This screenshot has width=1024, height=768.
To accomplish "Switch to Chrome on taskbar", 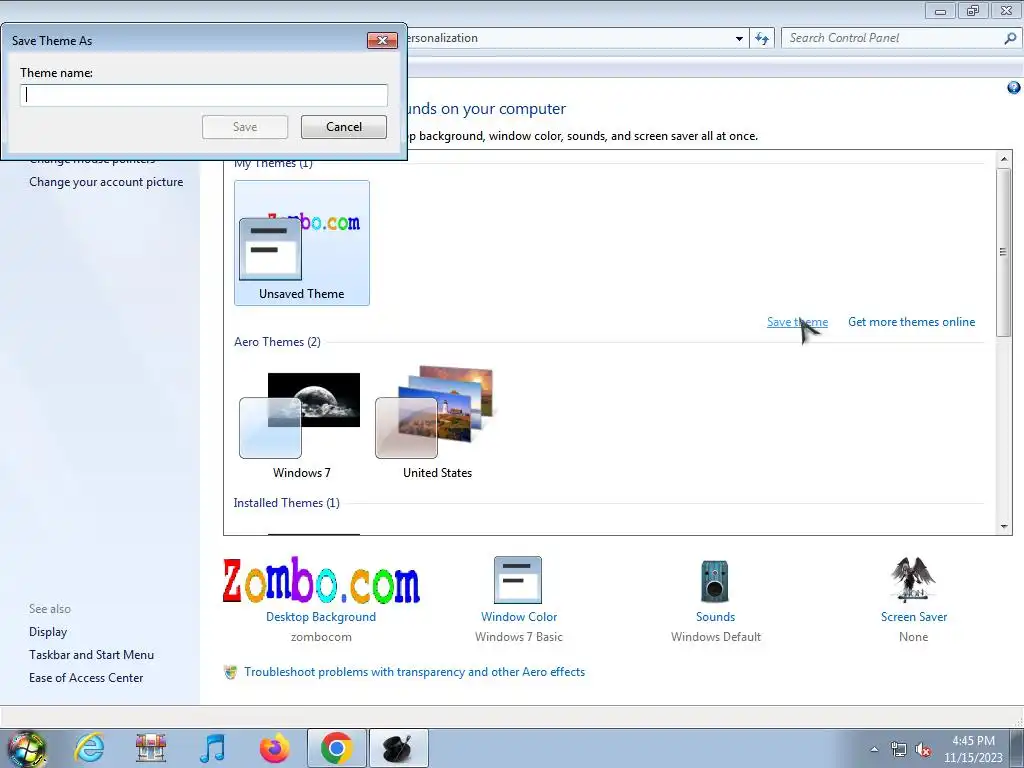I will pyautogui.click(x=336, y=748).
